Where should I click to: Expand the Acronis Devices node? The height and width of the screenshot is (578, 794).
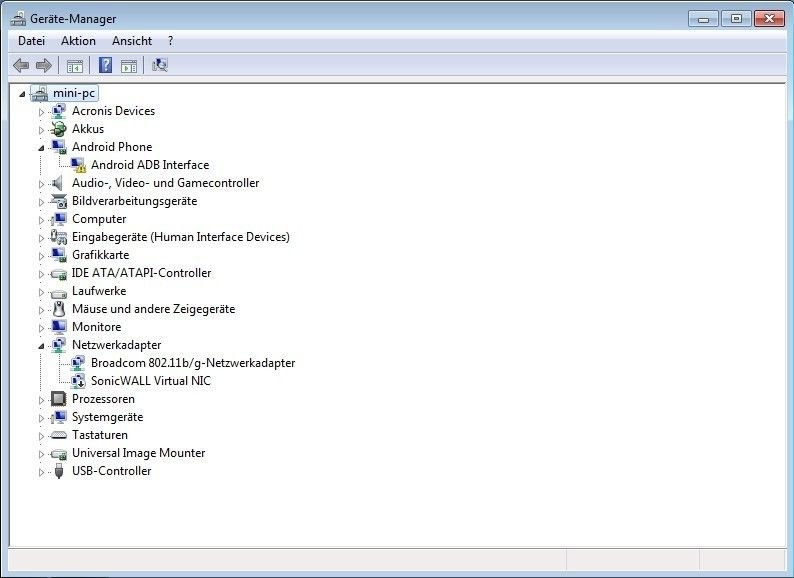pyautogui.click(x=41, y=112)
